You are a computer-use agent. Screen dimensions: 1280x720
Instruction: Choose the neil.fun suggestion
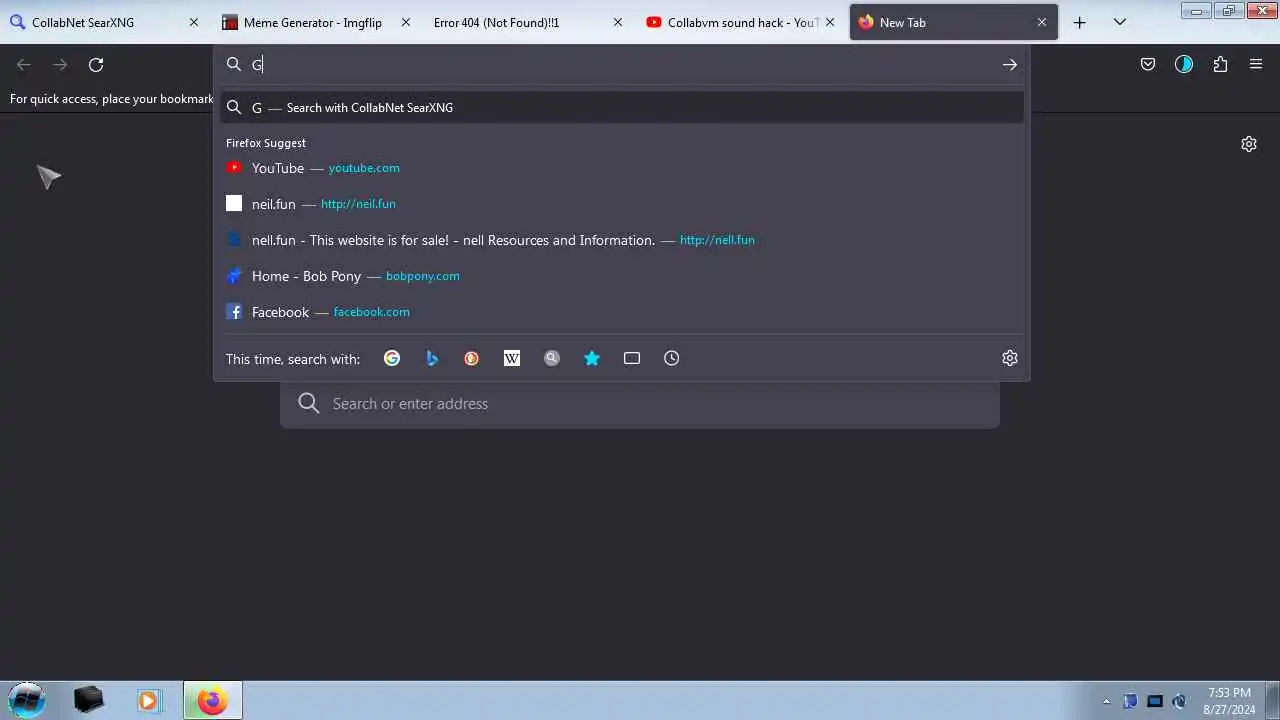(x=622, y=204)
